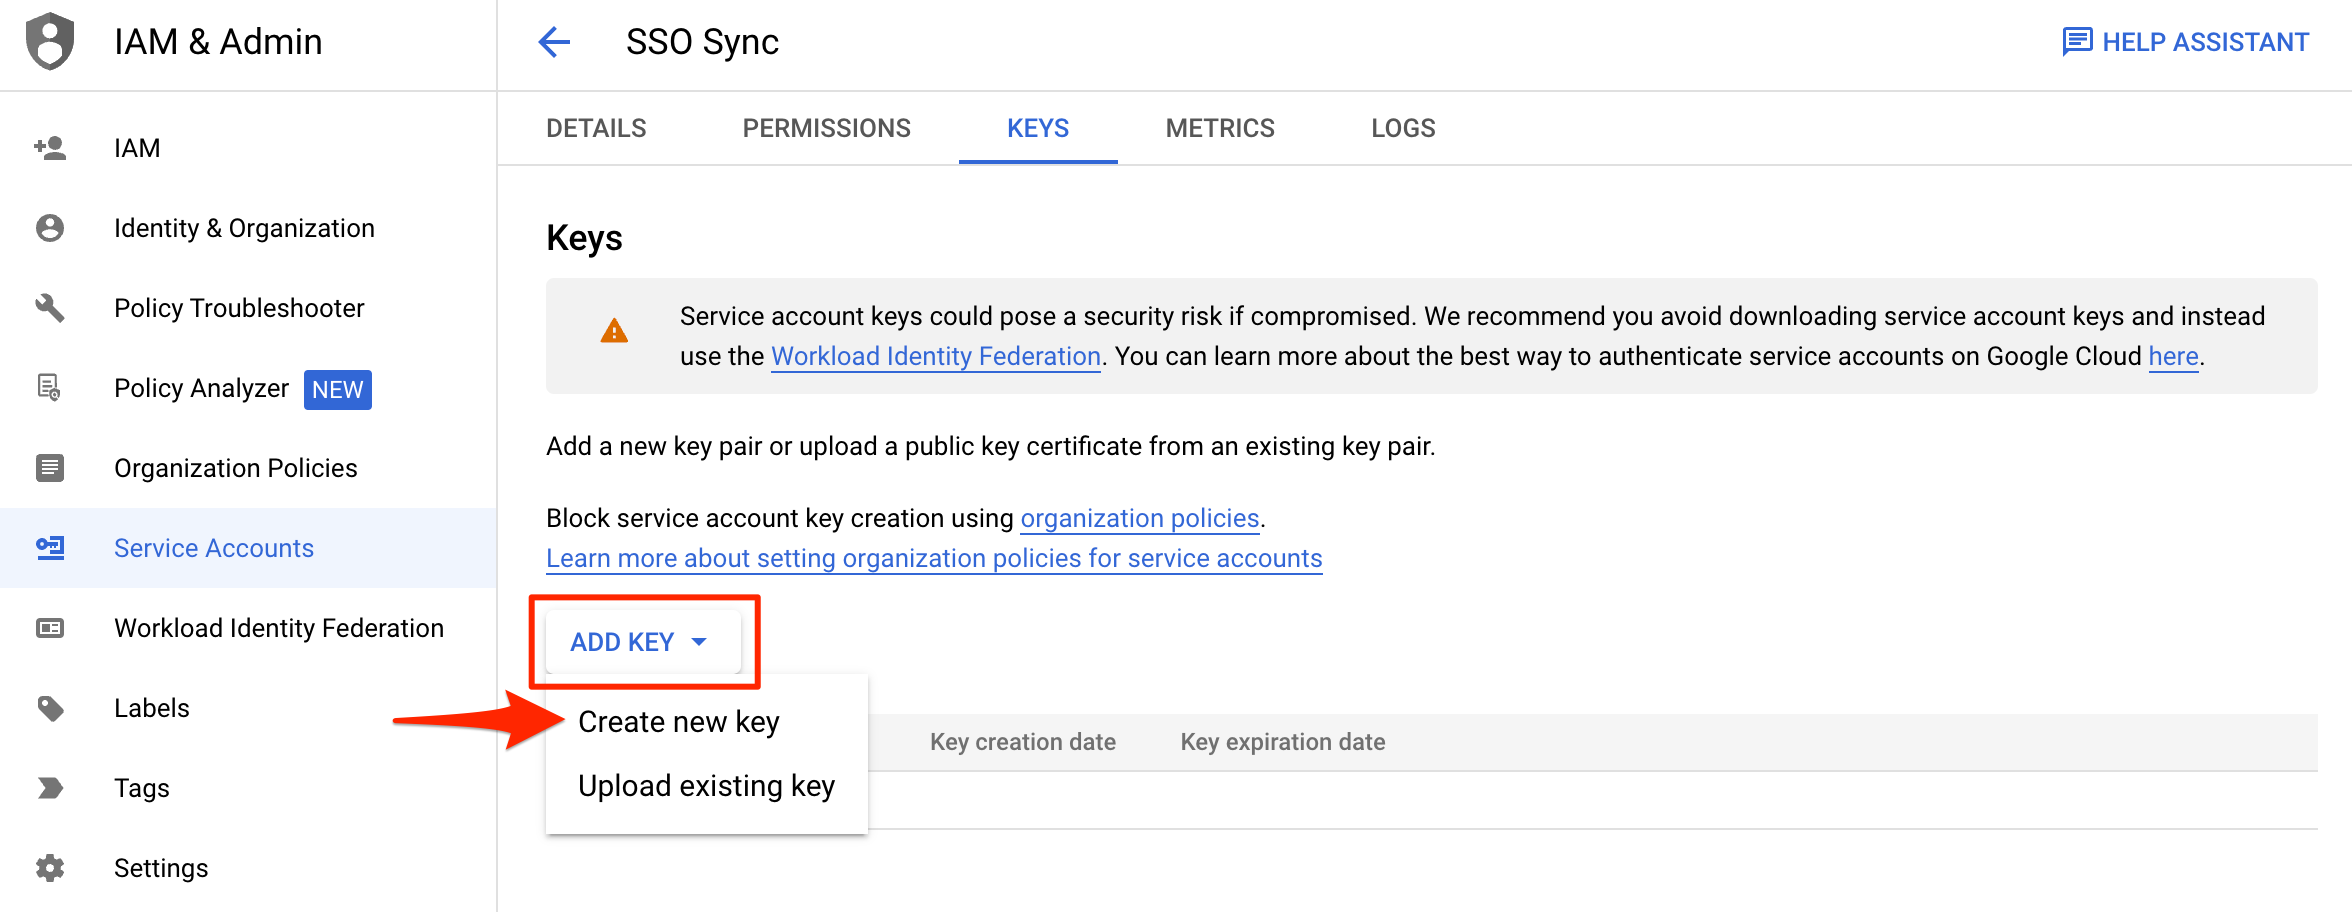Open Workload Identity Federation sidebar item
Viewport: 2352px width, 912px height.
(248, 628)
